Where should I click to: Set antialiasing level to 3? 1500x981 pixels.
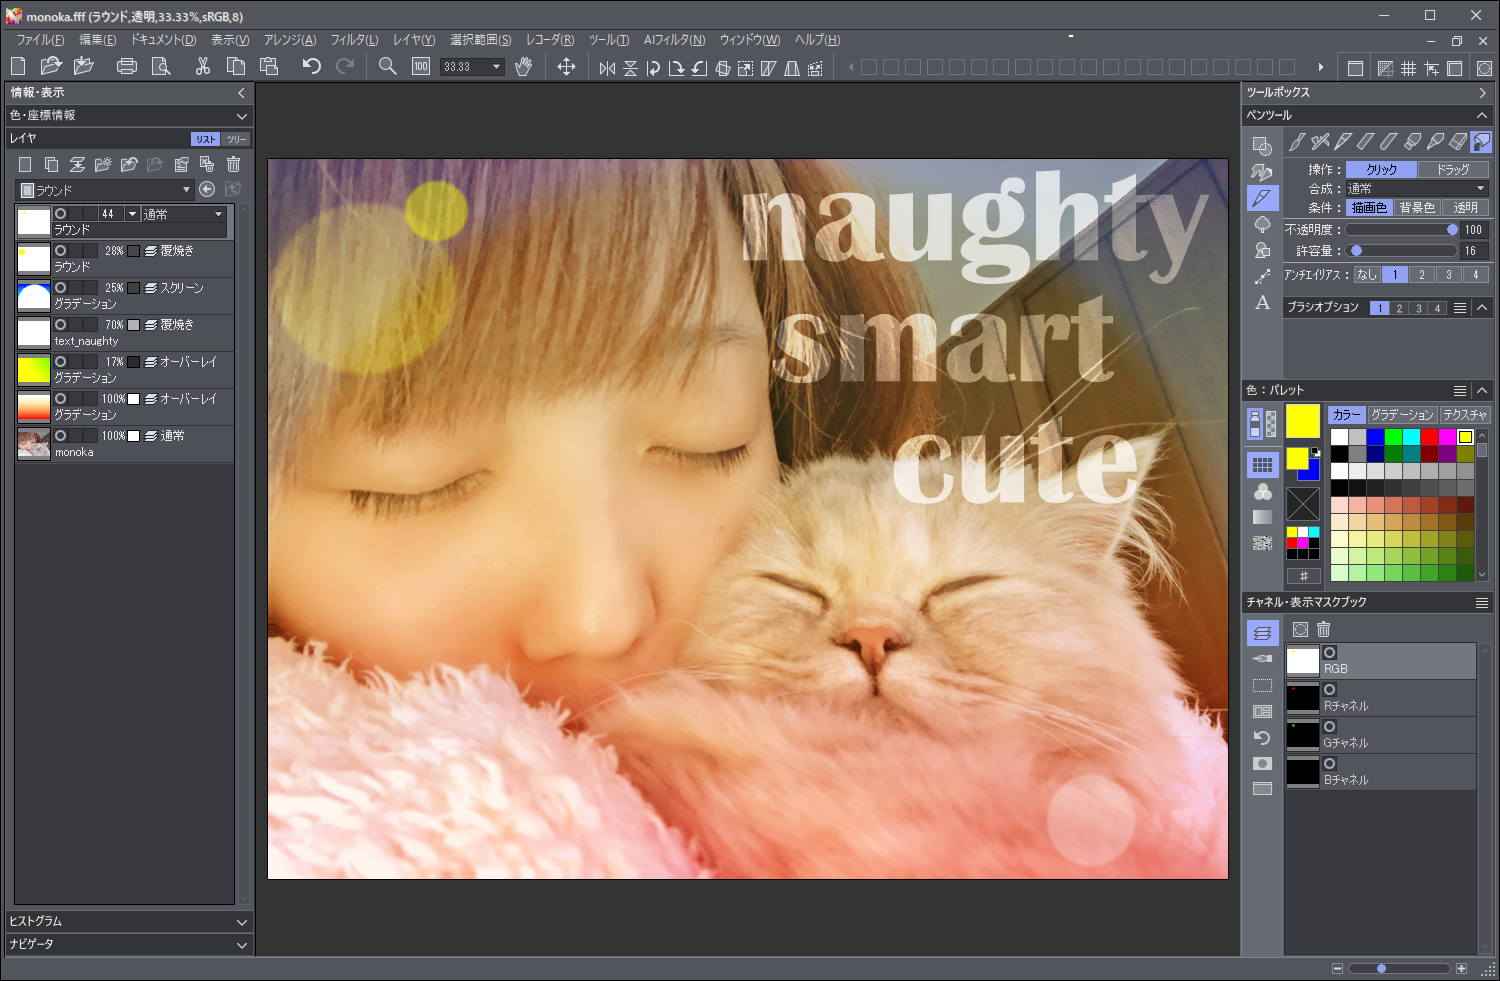[1449, 274]
